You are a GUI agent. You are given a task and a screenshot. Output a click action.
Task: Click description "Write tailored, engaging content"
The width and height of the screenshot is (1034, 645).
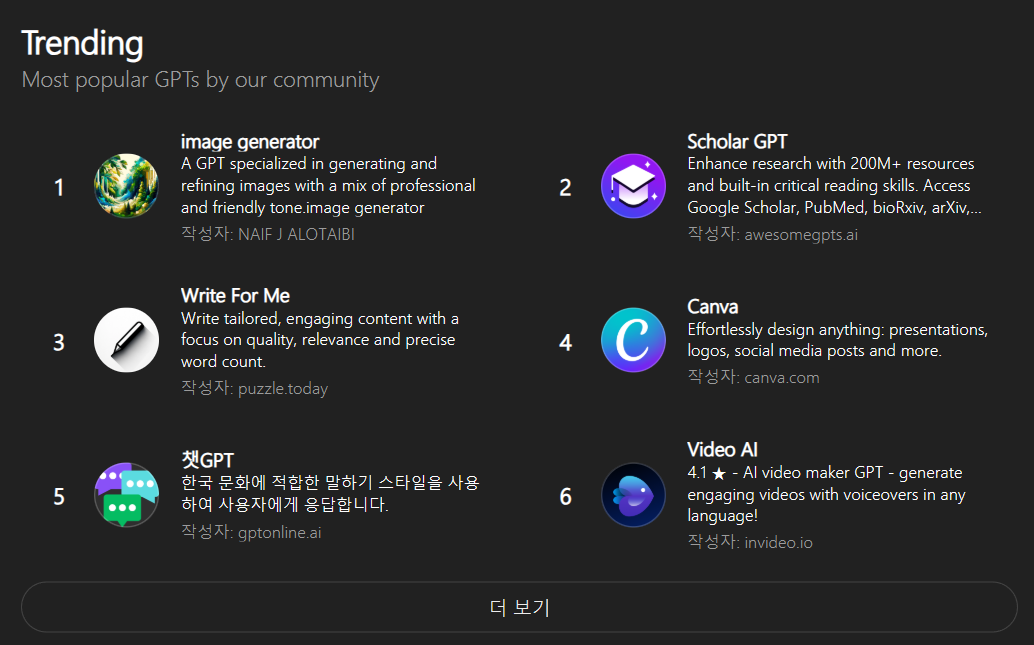coord(320,340)
